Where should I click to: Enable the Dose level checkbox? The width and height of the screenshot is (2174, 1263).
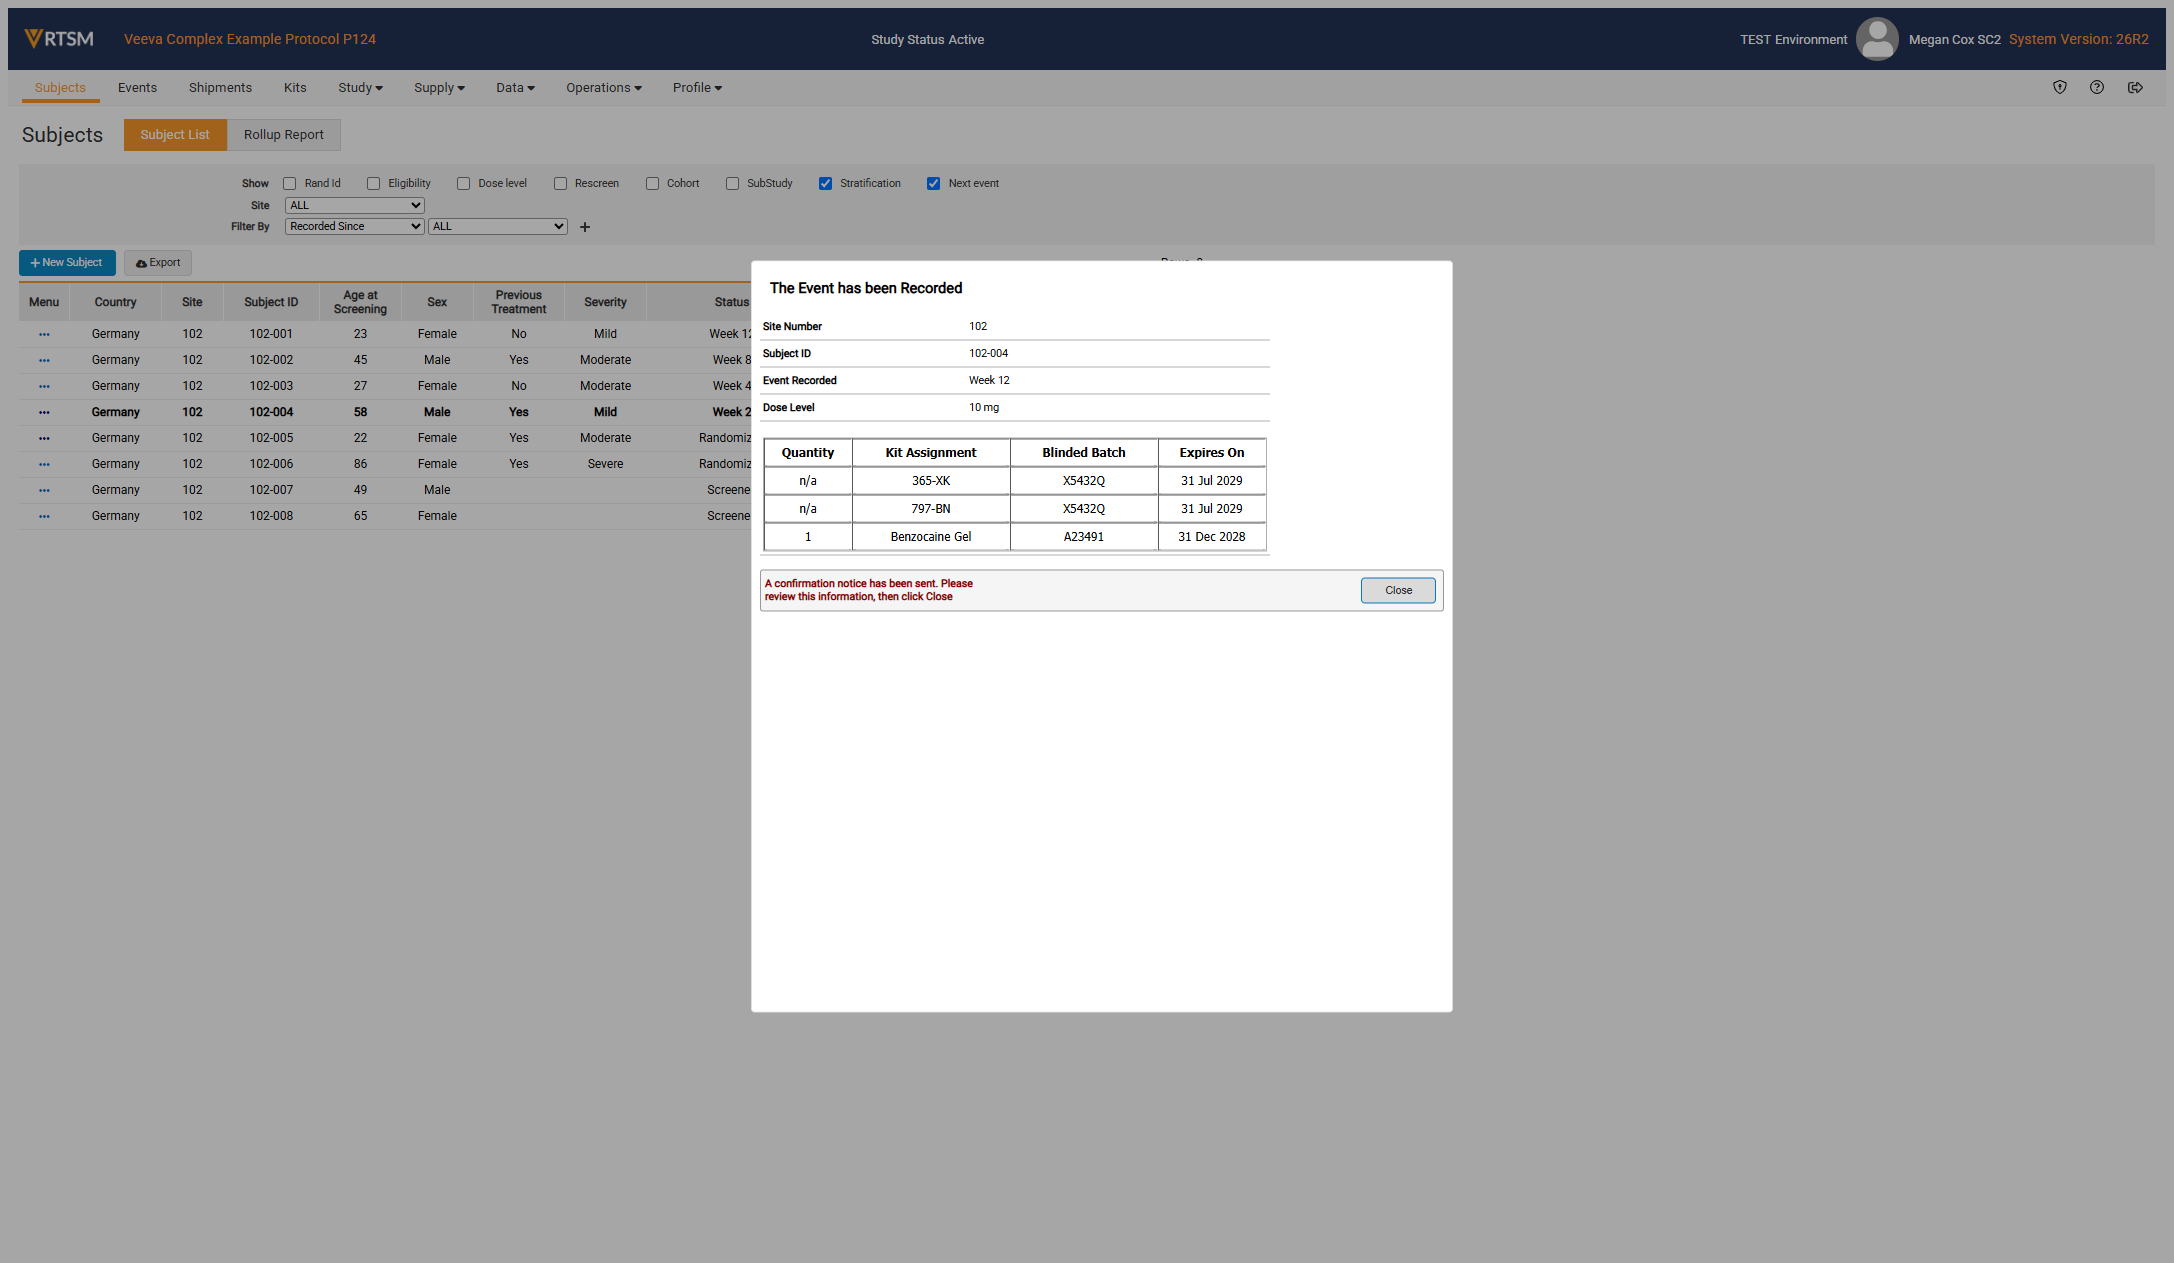[463, 183]
